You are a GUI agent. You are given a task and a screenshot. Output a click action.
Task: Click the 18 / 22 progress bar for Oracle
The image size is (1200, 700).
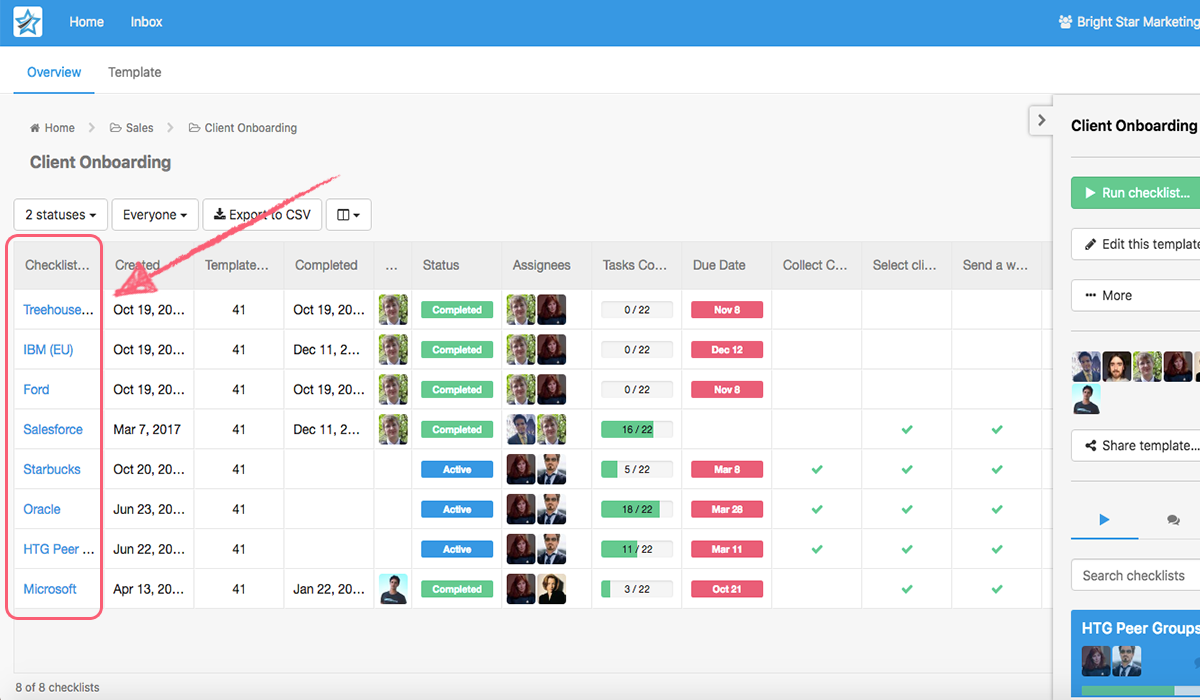(x=637, y=510)
